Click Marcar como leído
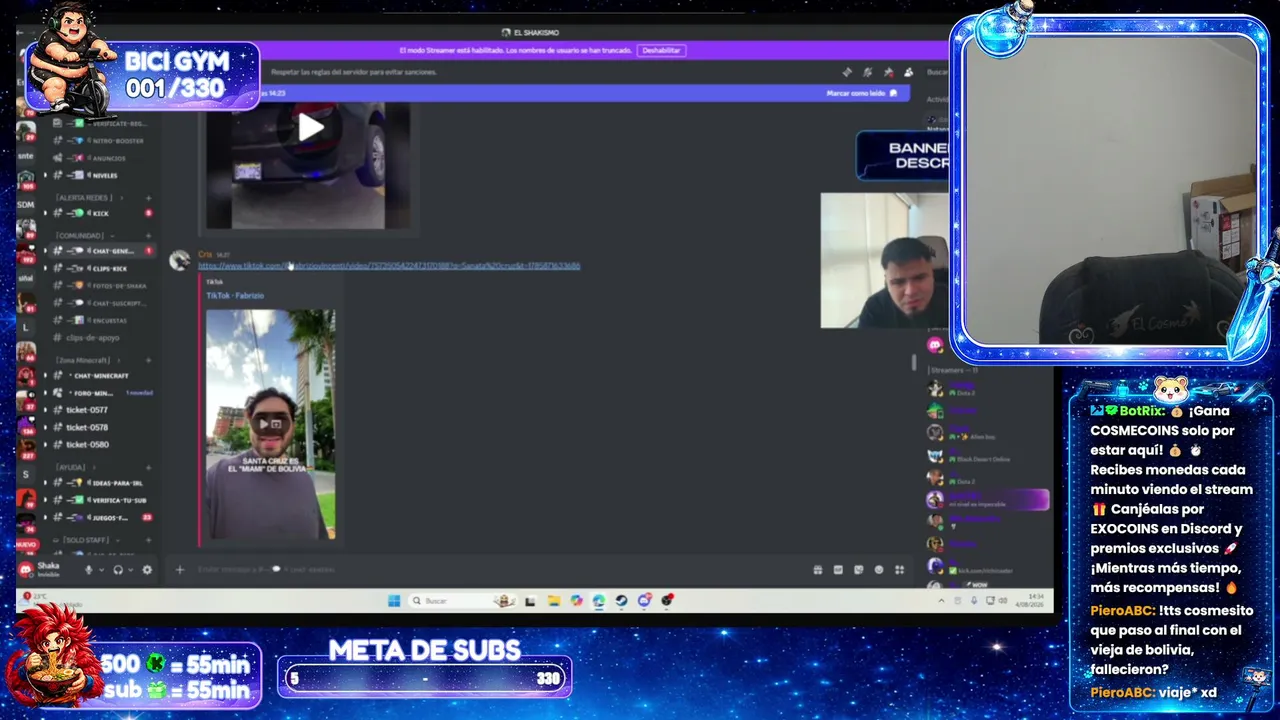The height and width of the screenshot is (720, 1280). click(862, 93)
